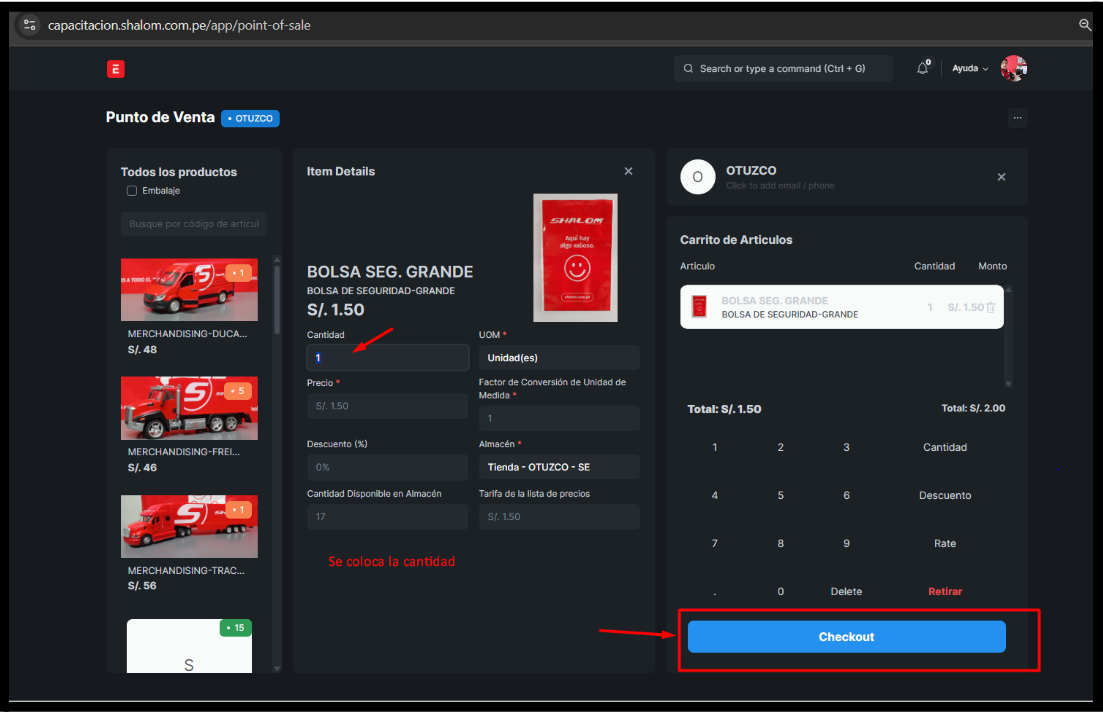1103x712 pixels.
Task: Open the notifications bell icon
Action: point(922,68)
